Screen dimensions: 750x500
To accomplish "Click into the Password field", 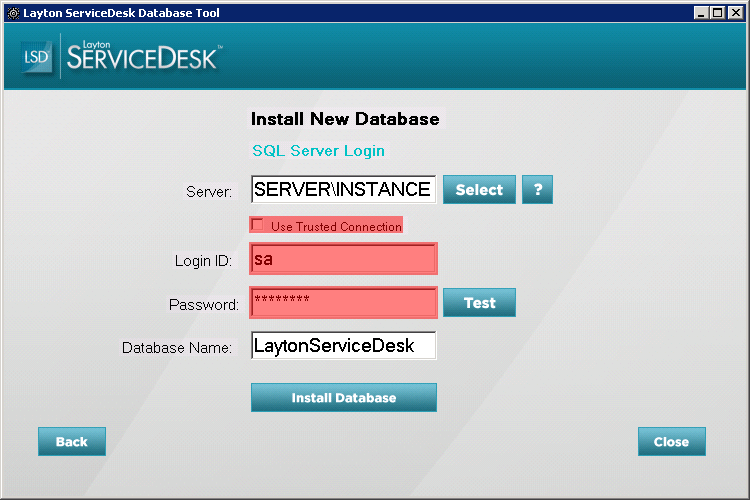I will click(x=343, y=302).
